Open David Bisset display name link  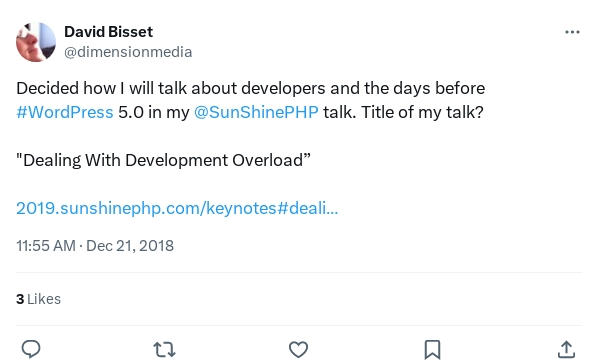(x=108, y=32)
